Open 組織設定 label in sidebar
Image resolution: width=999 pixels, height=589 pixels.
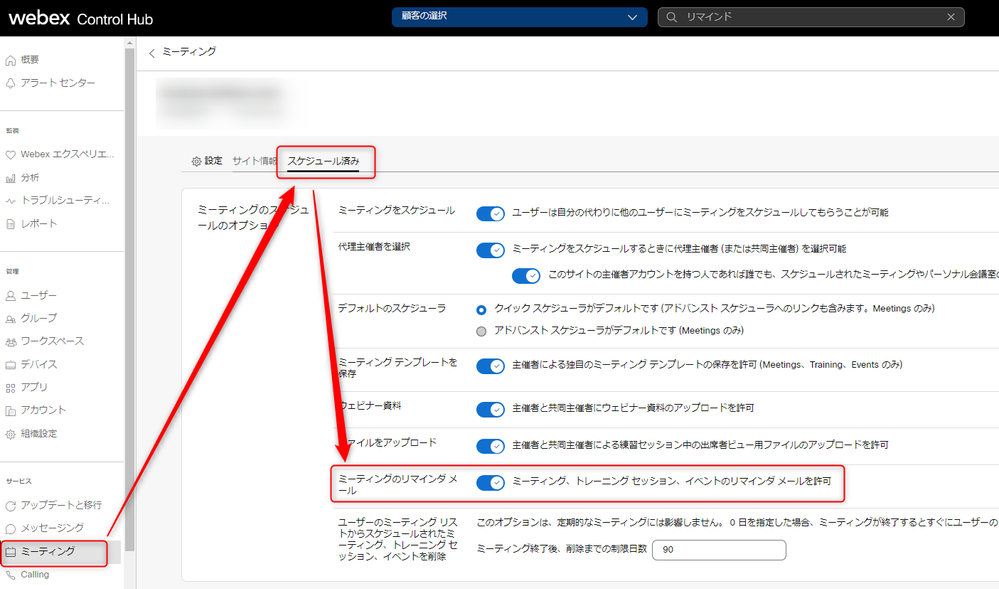[x=39, y=433]
